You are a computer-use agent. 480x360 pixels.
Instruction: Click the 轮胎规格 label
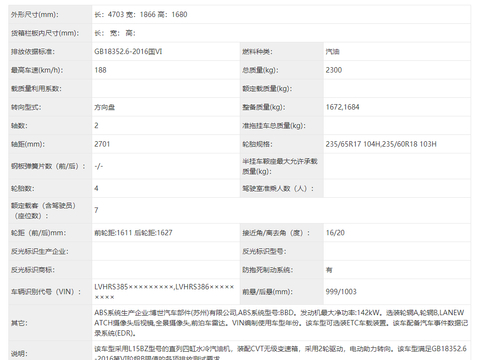(257, 144)
